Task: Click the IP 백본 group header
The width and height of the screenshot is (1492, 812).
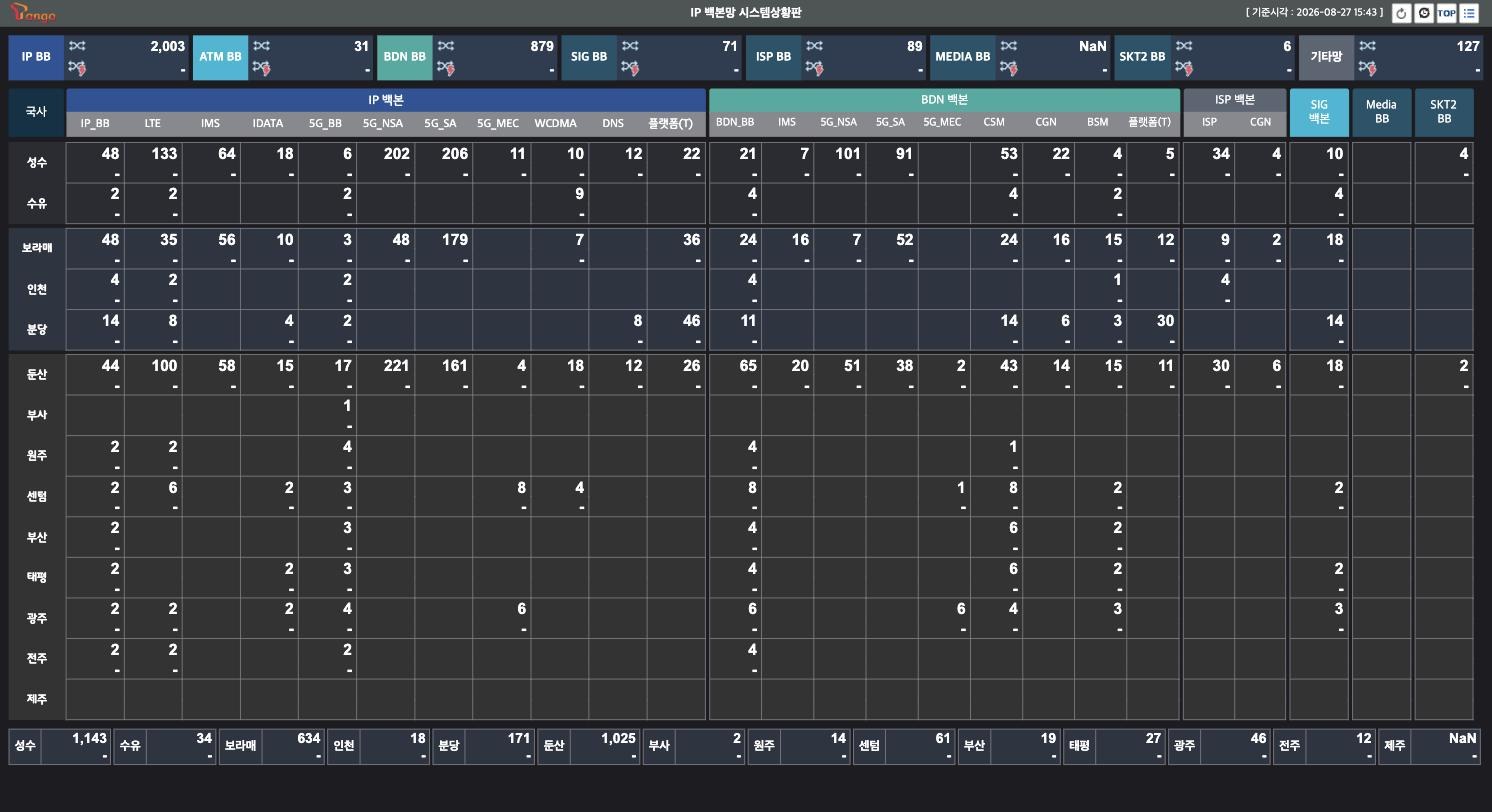Action: pos(386,100)
